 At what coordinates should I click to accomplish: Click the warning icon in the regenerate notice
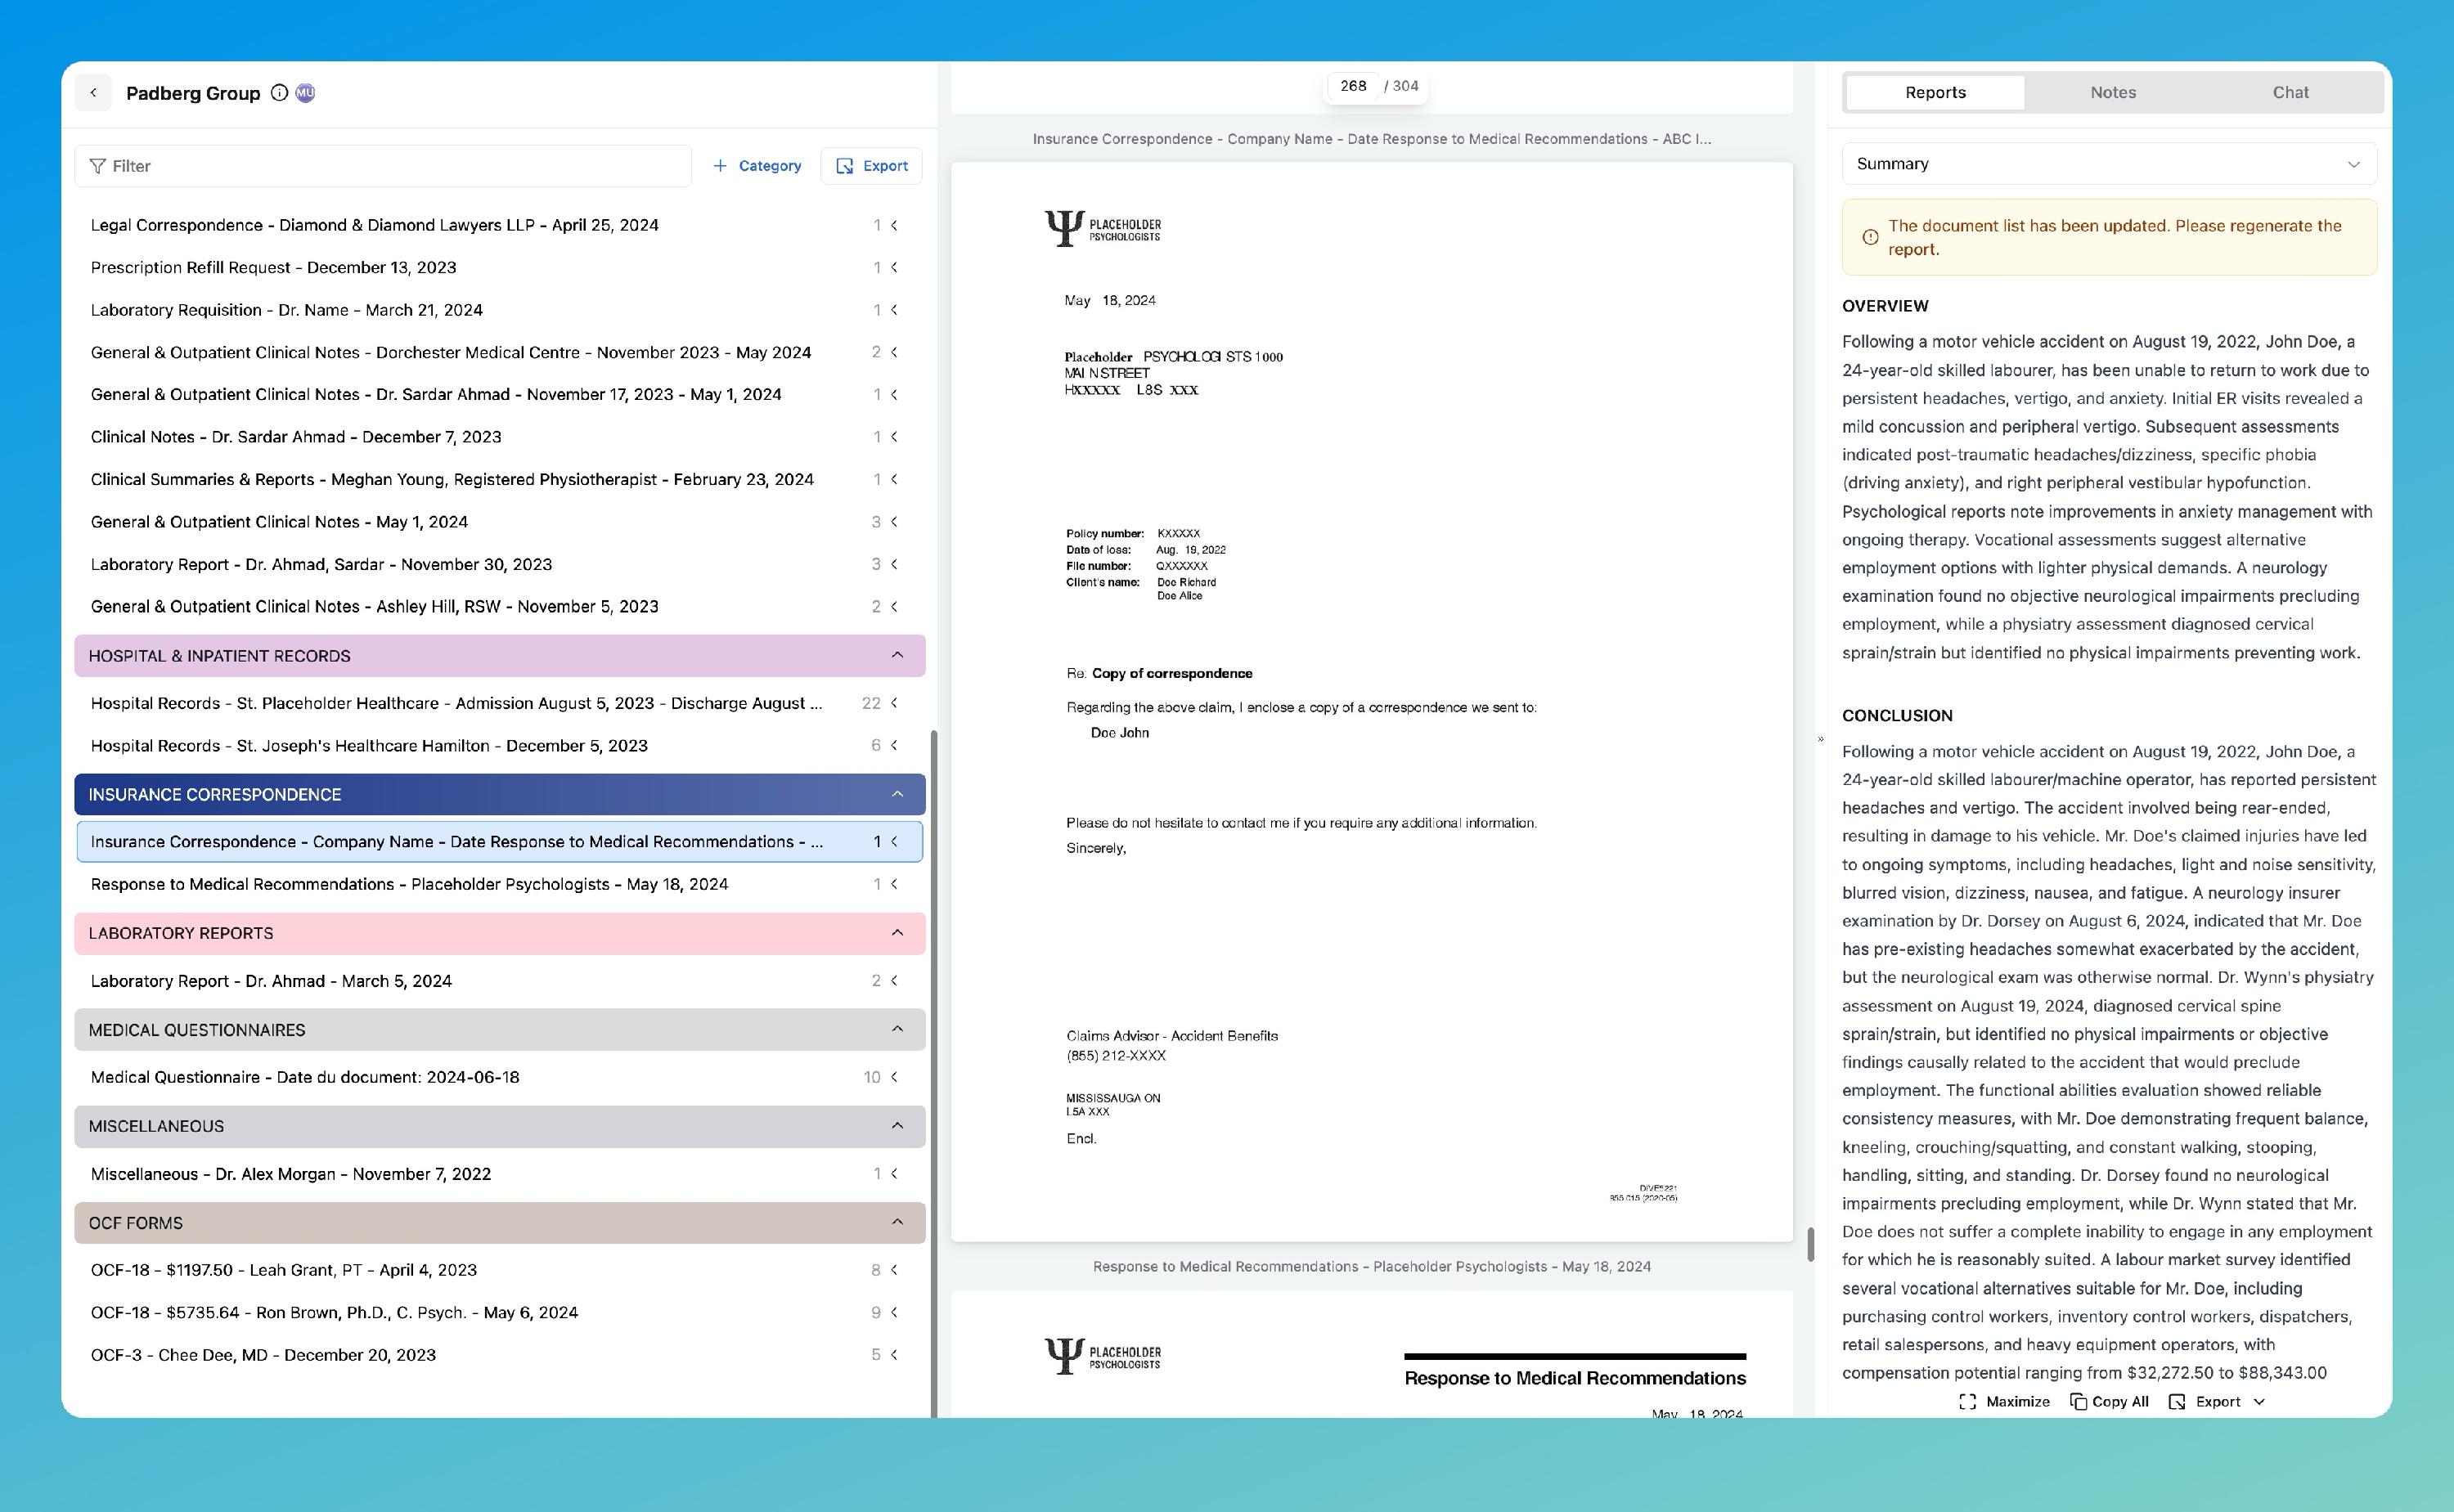pyautogui.click(x=1870, y=237)
